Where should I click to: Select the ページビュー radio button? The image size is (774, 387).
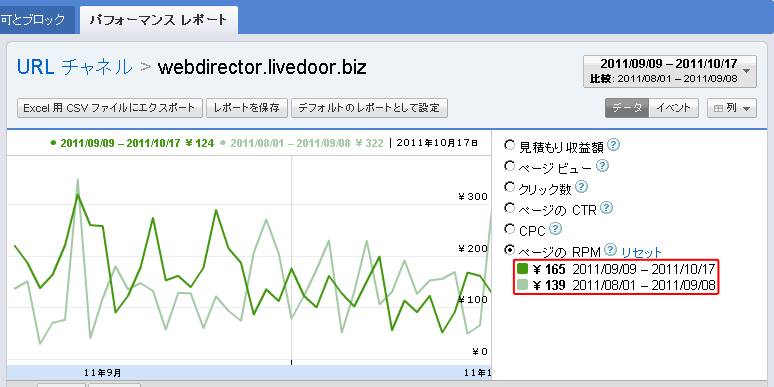(x=509, y=166)
